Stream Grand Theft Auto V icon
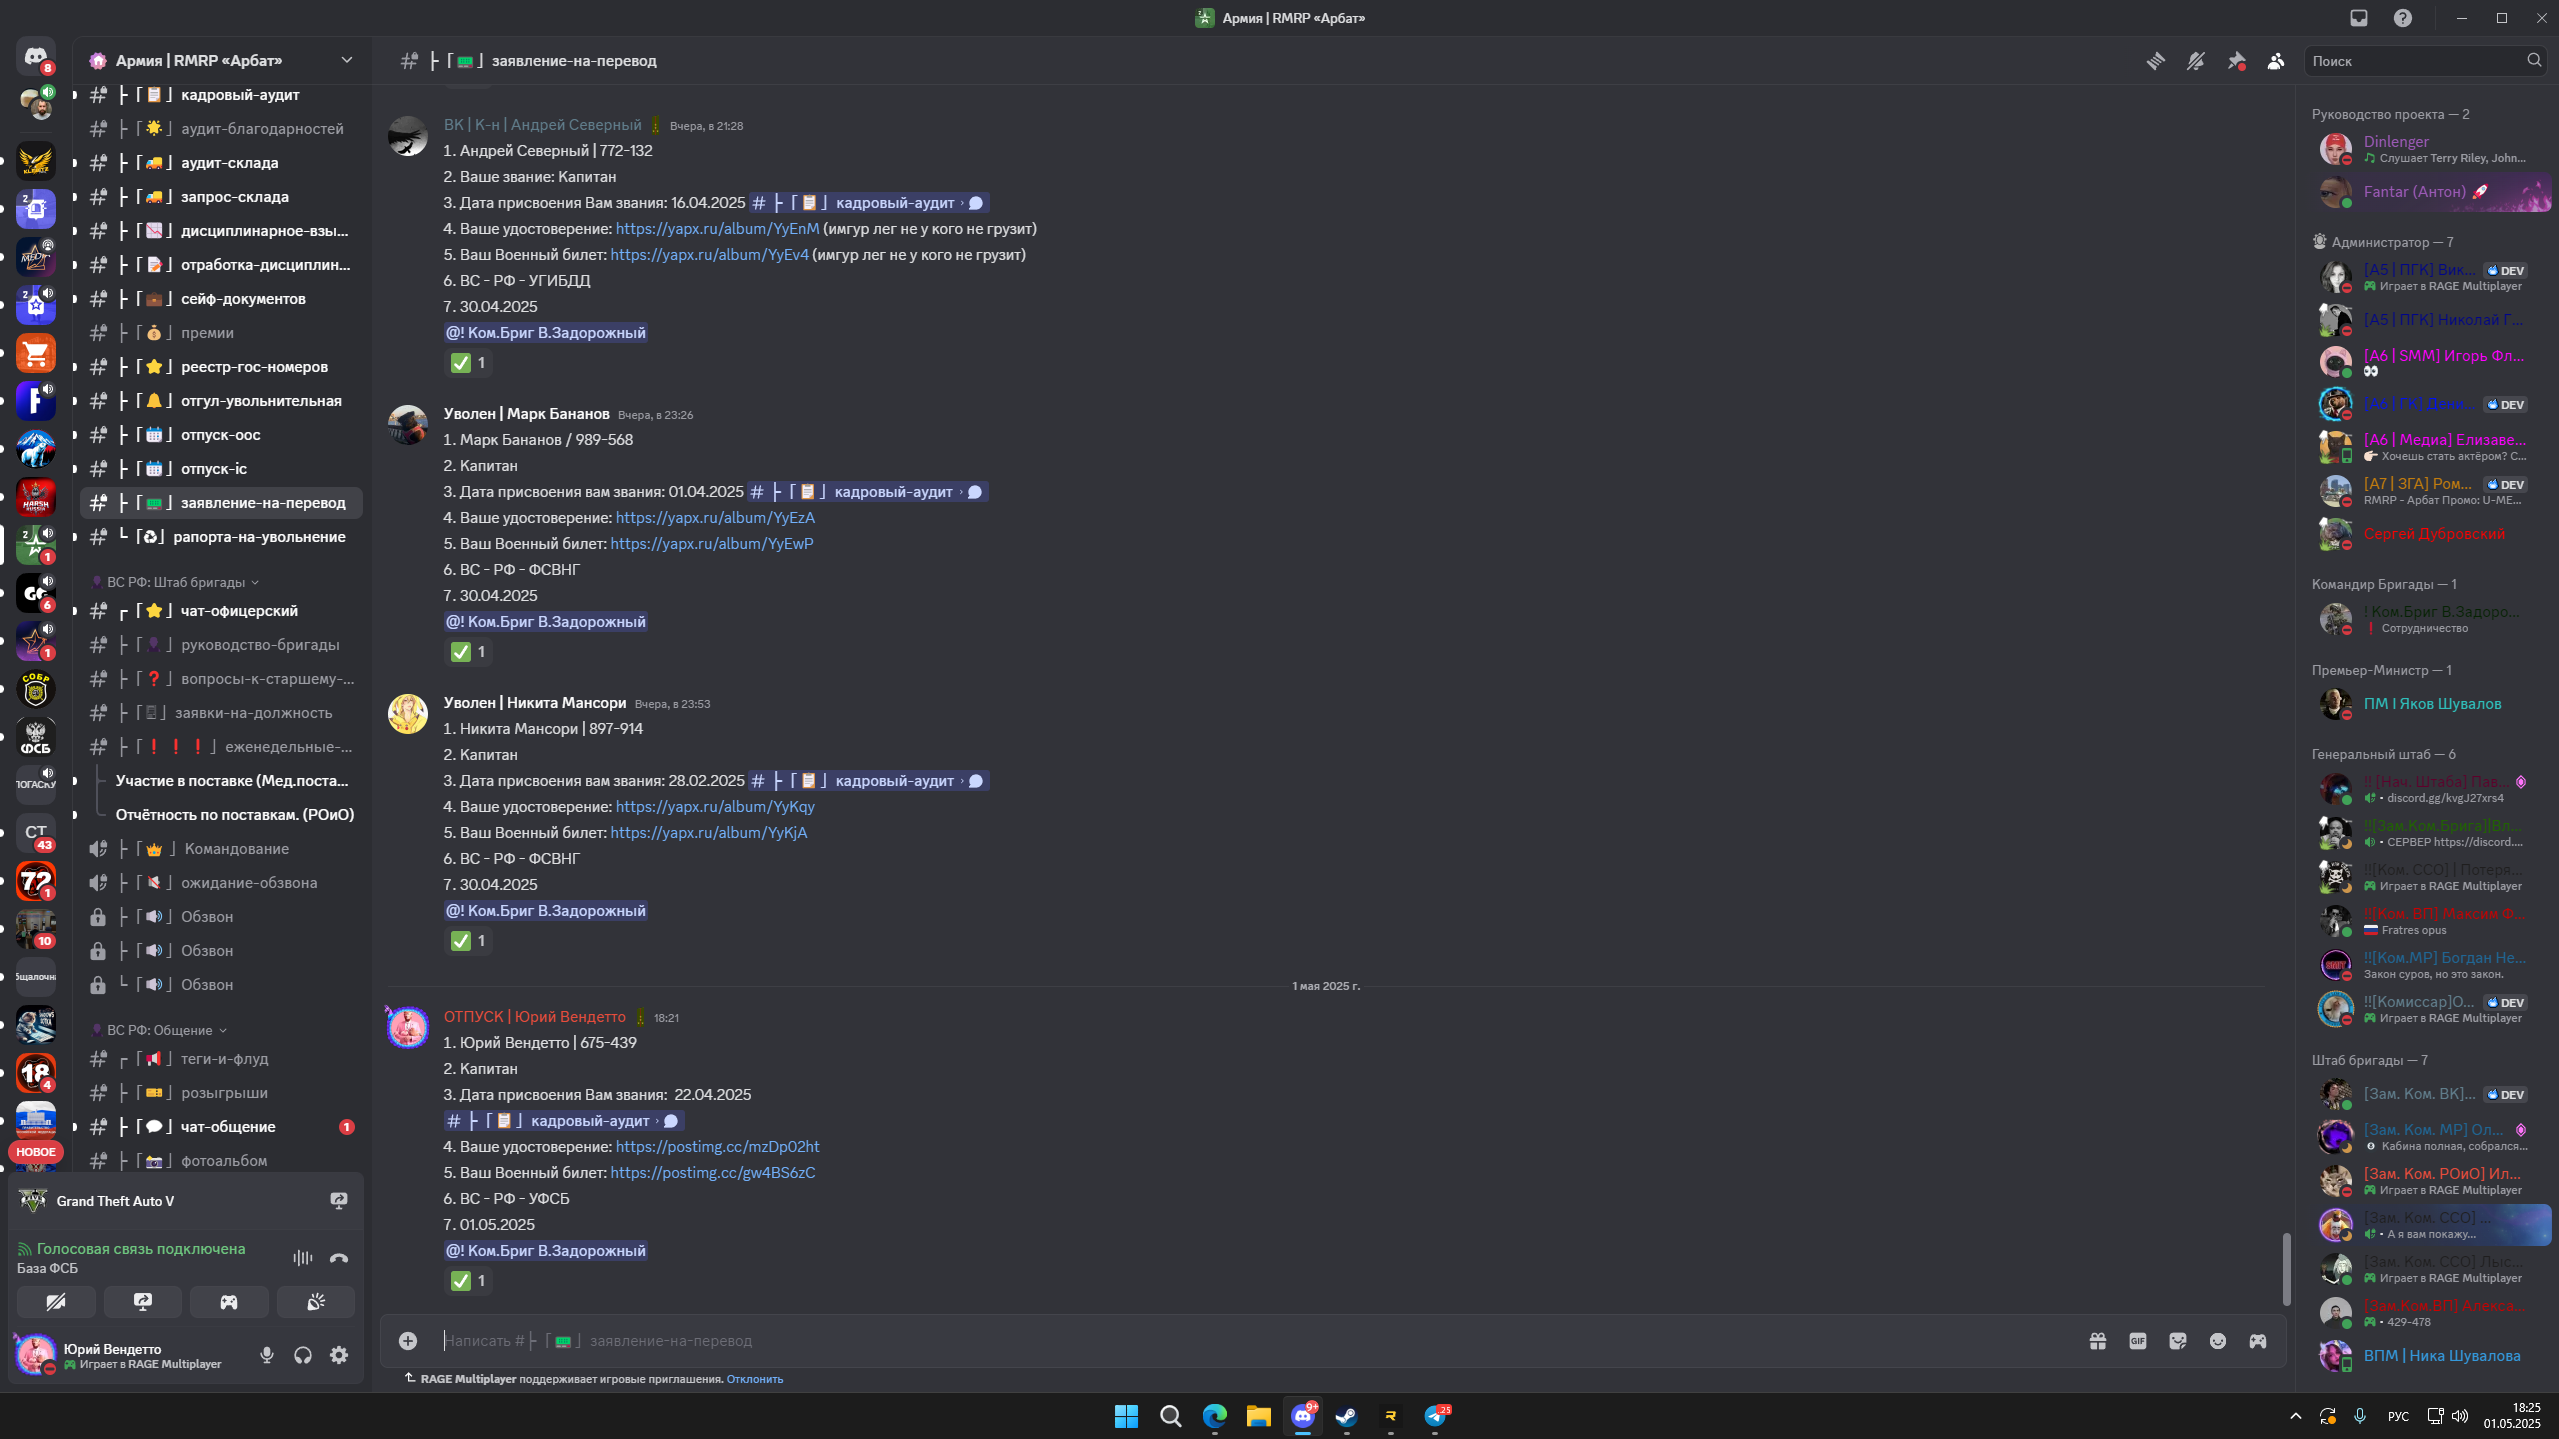The image size is (2559, 1439). [x=339, y=1201]
